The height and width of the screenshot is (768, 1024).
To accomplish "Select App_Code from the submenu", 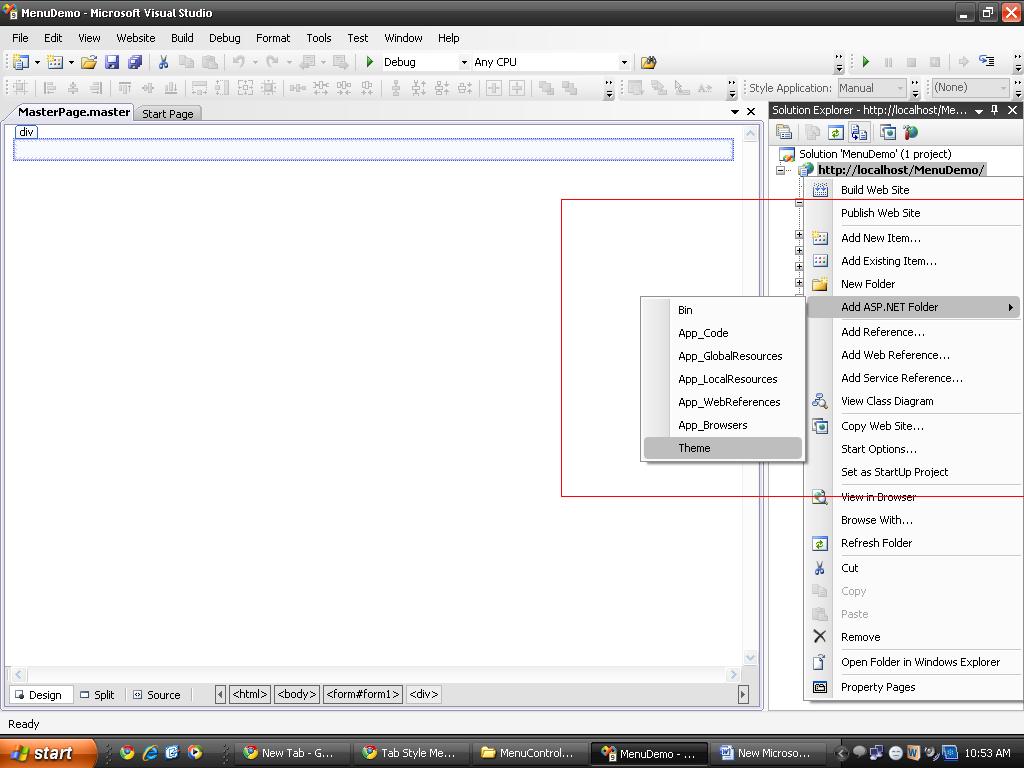I will click(x=722, y=333).
